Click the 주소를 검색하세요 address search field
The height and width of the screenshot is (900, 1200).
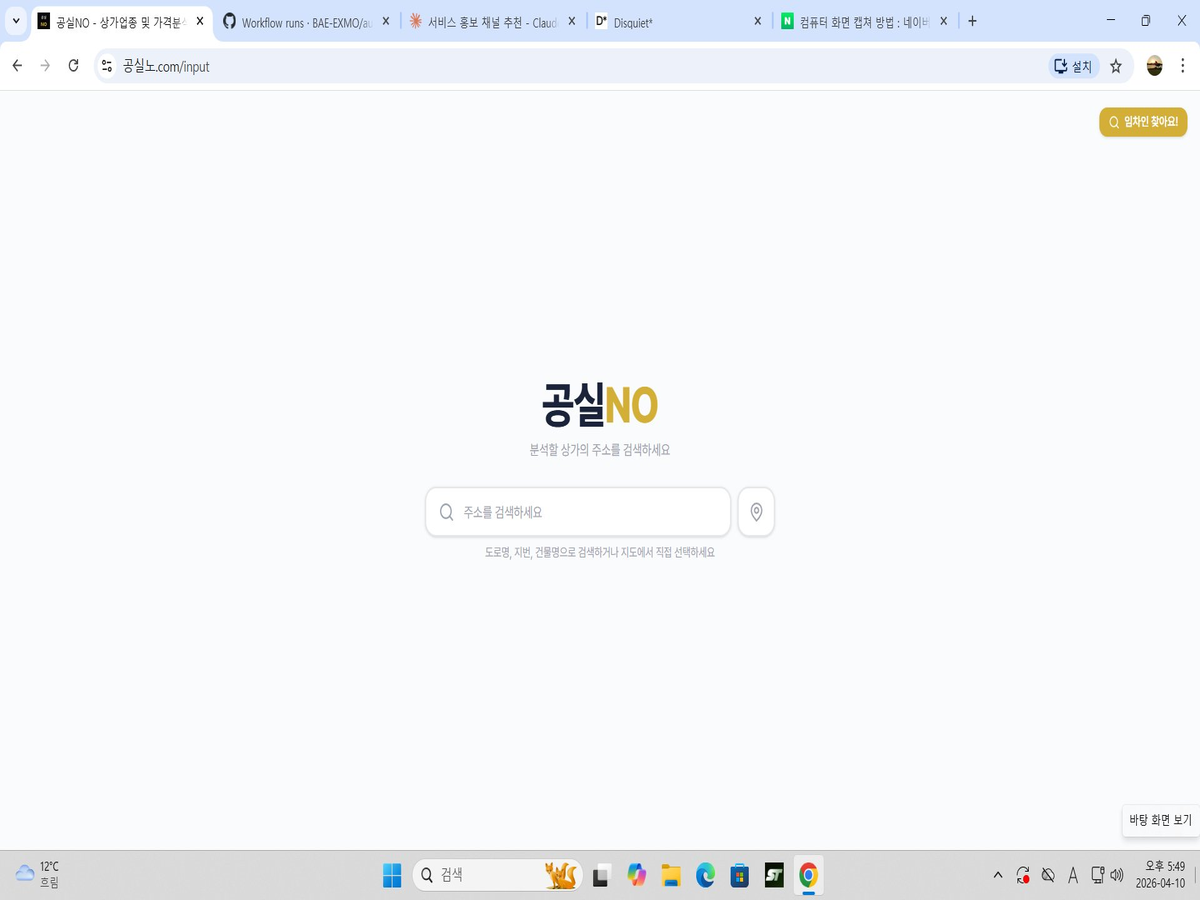(578, 512)
